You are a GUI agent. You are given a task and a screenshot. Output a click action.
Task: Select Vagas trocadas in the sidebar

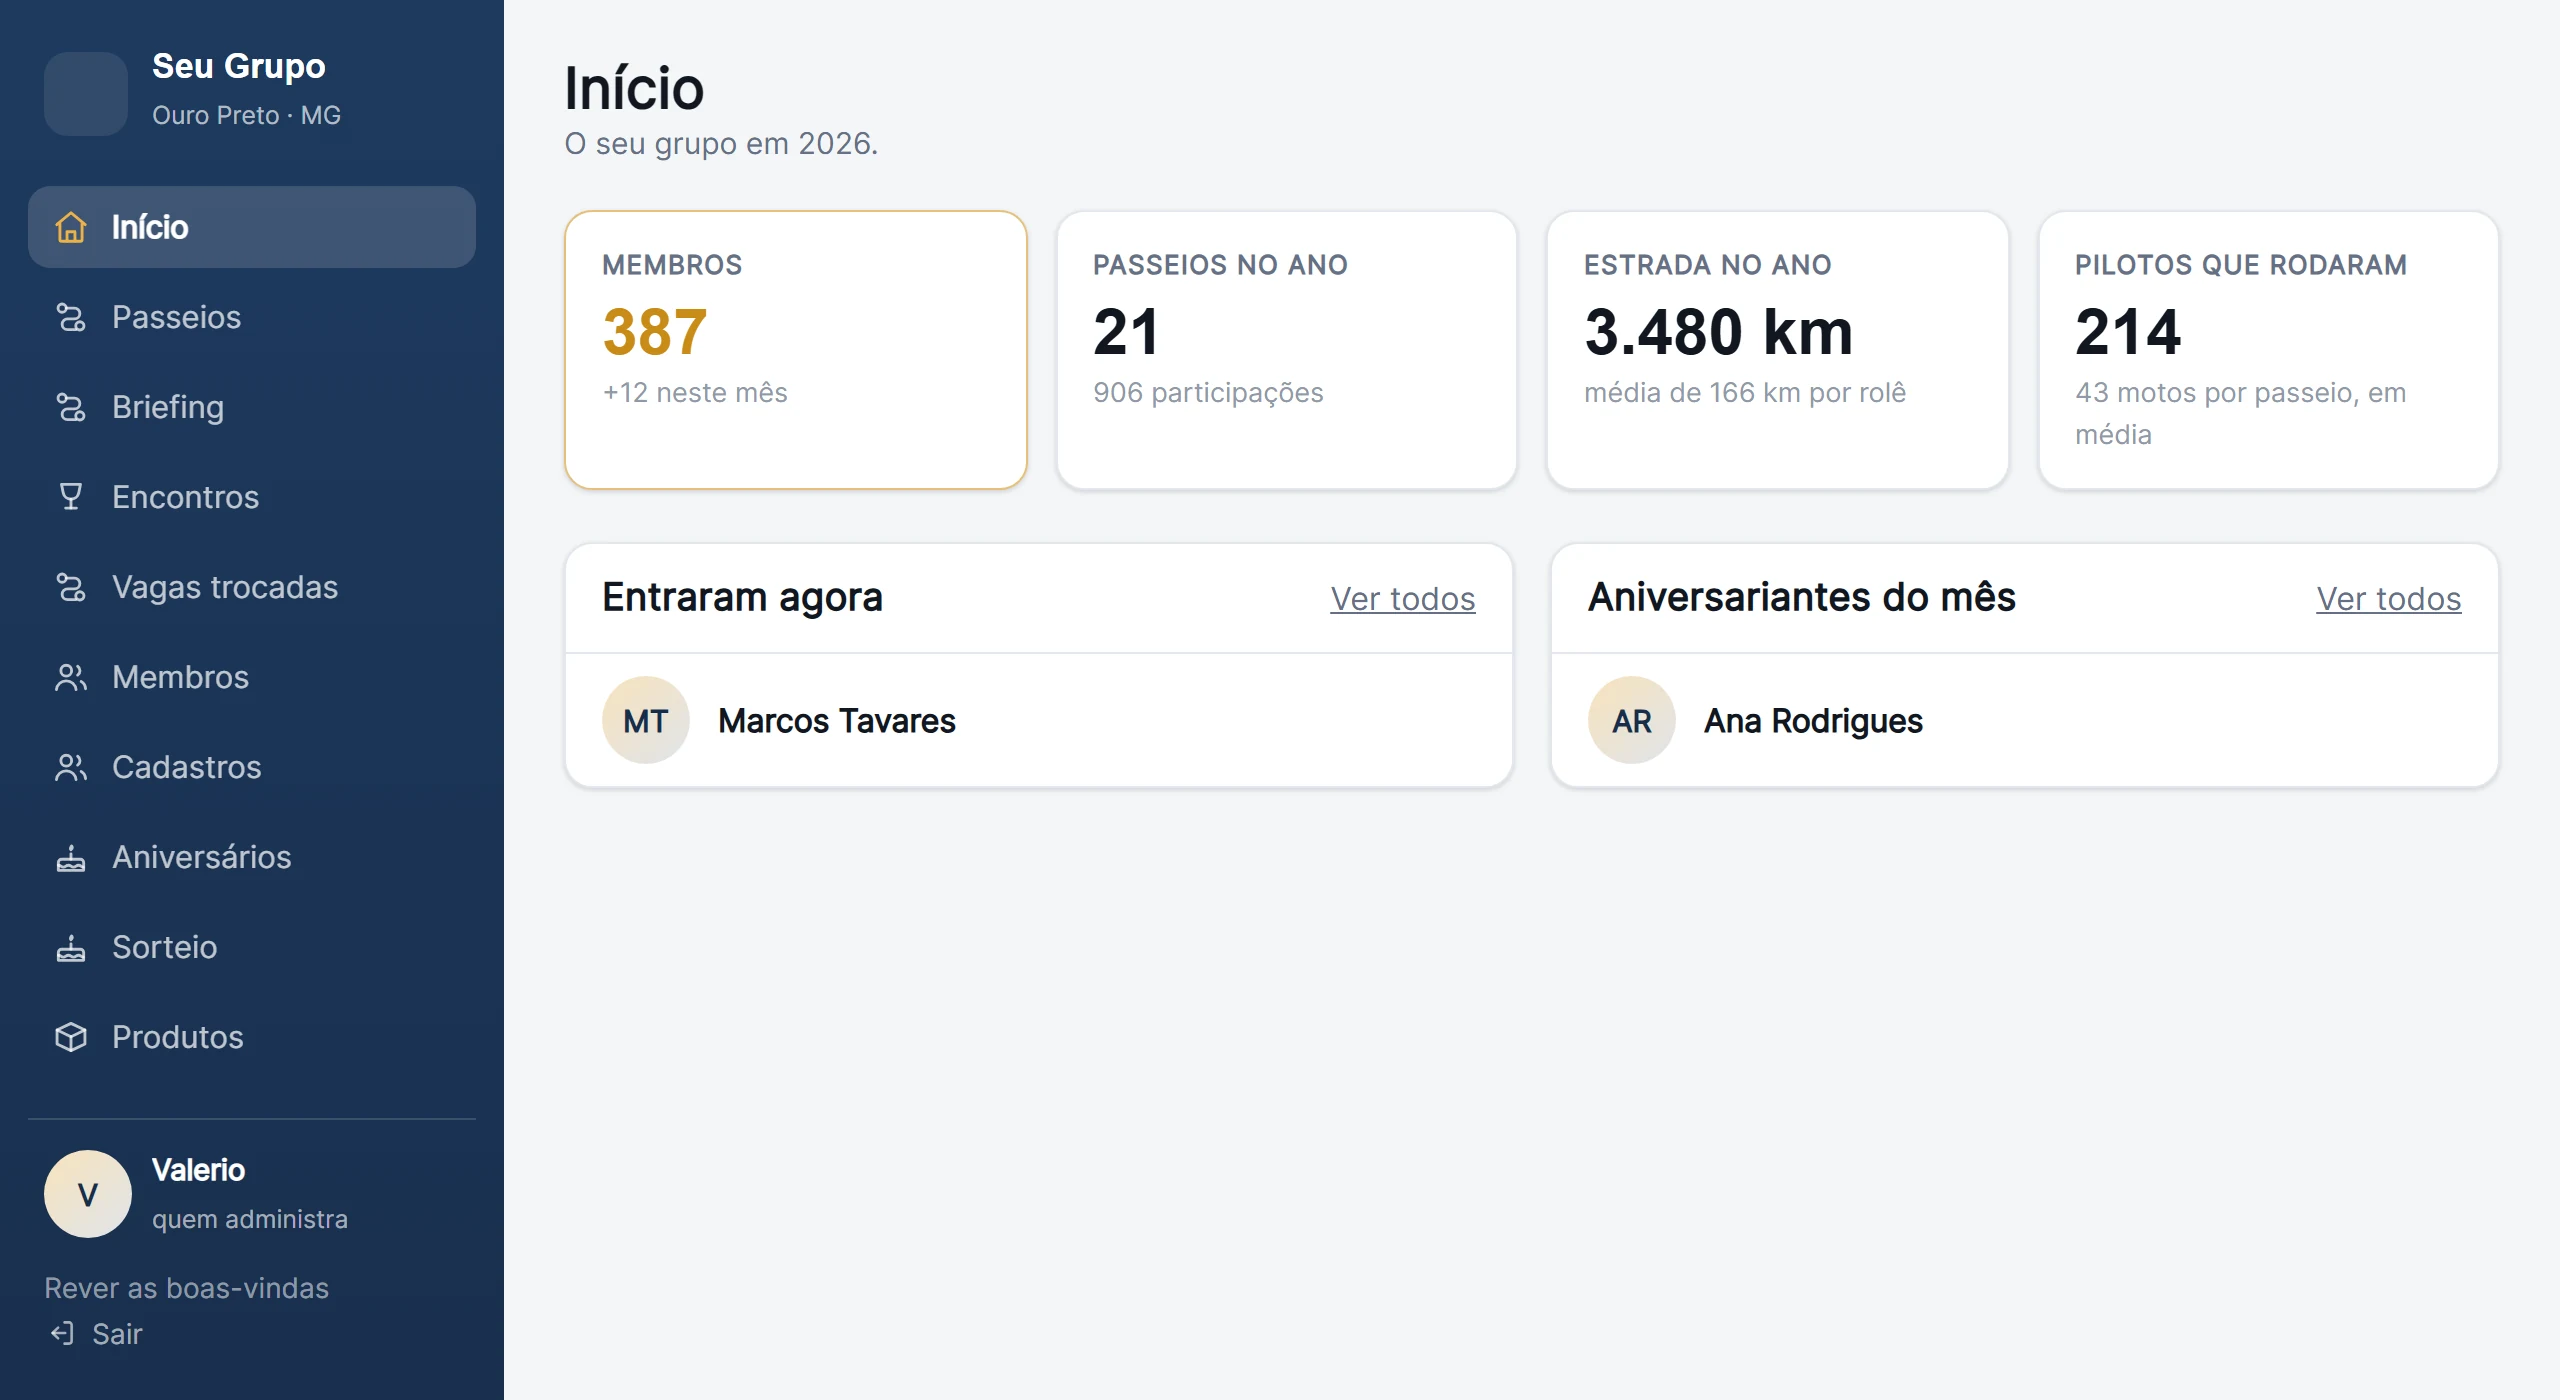pyautogui.click(x=252, y=587)
